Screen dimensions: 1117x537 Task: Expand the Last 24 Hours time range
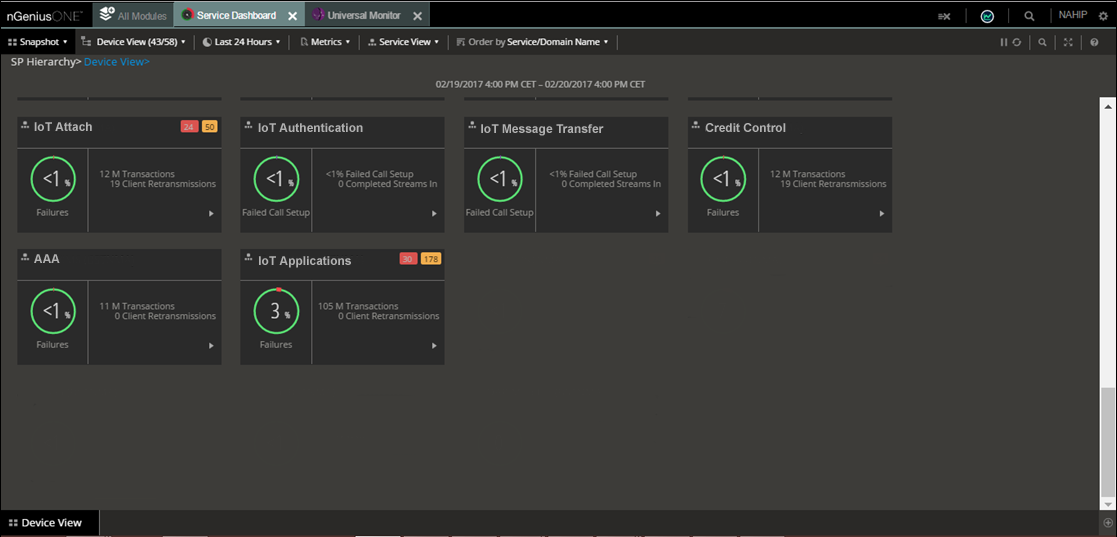tap(240, 42)
